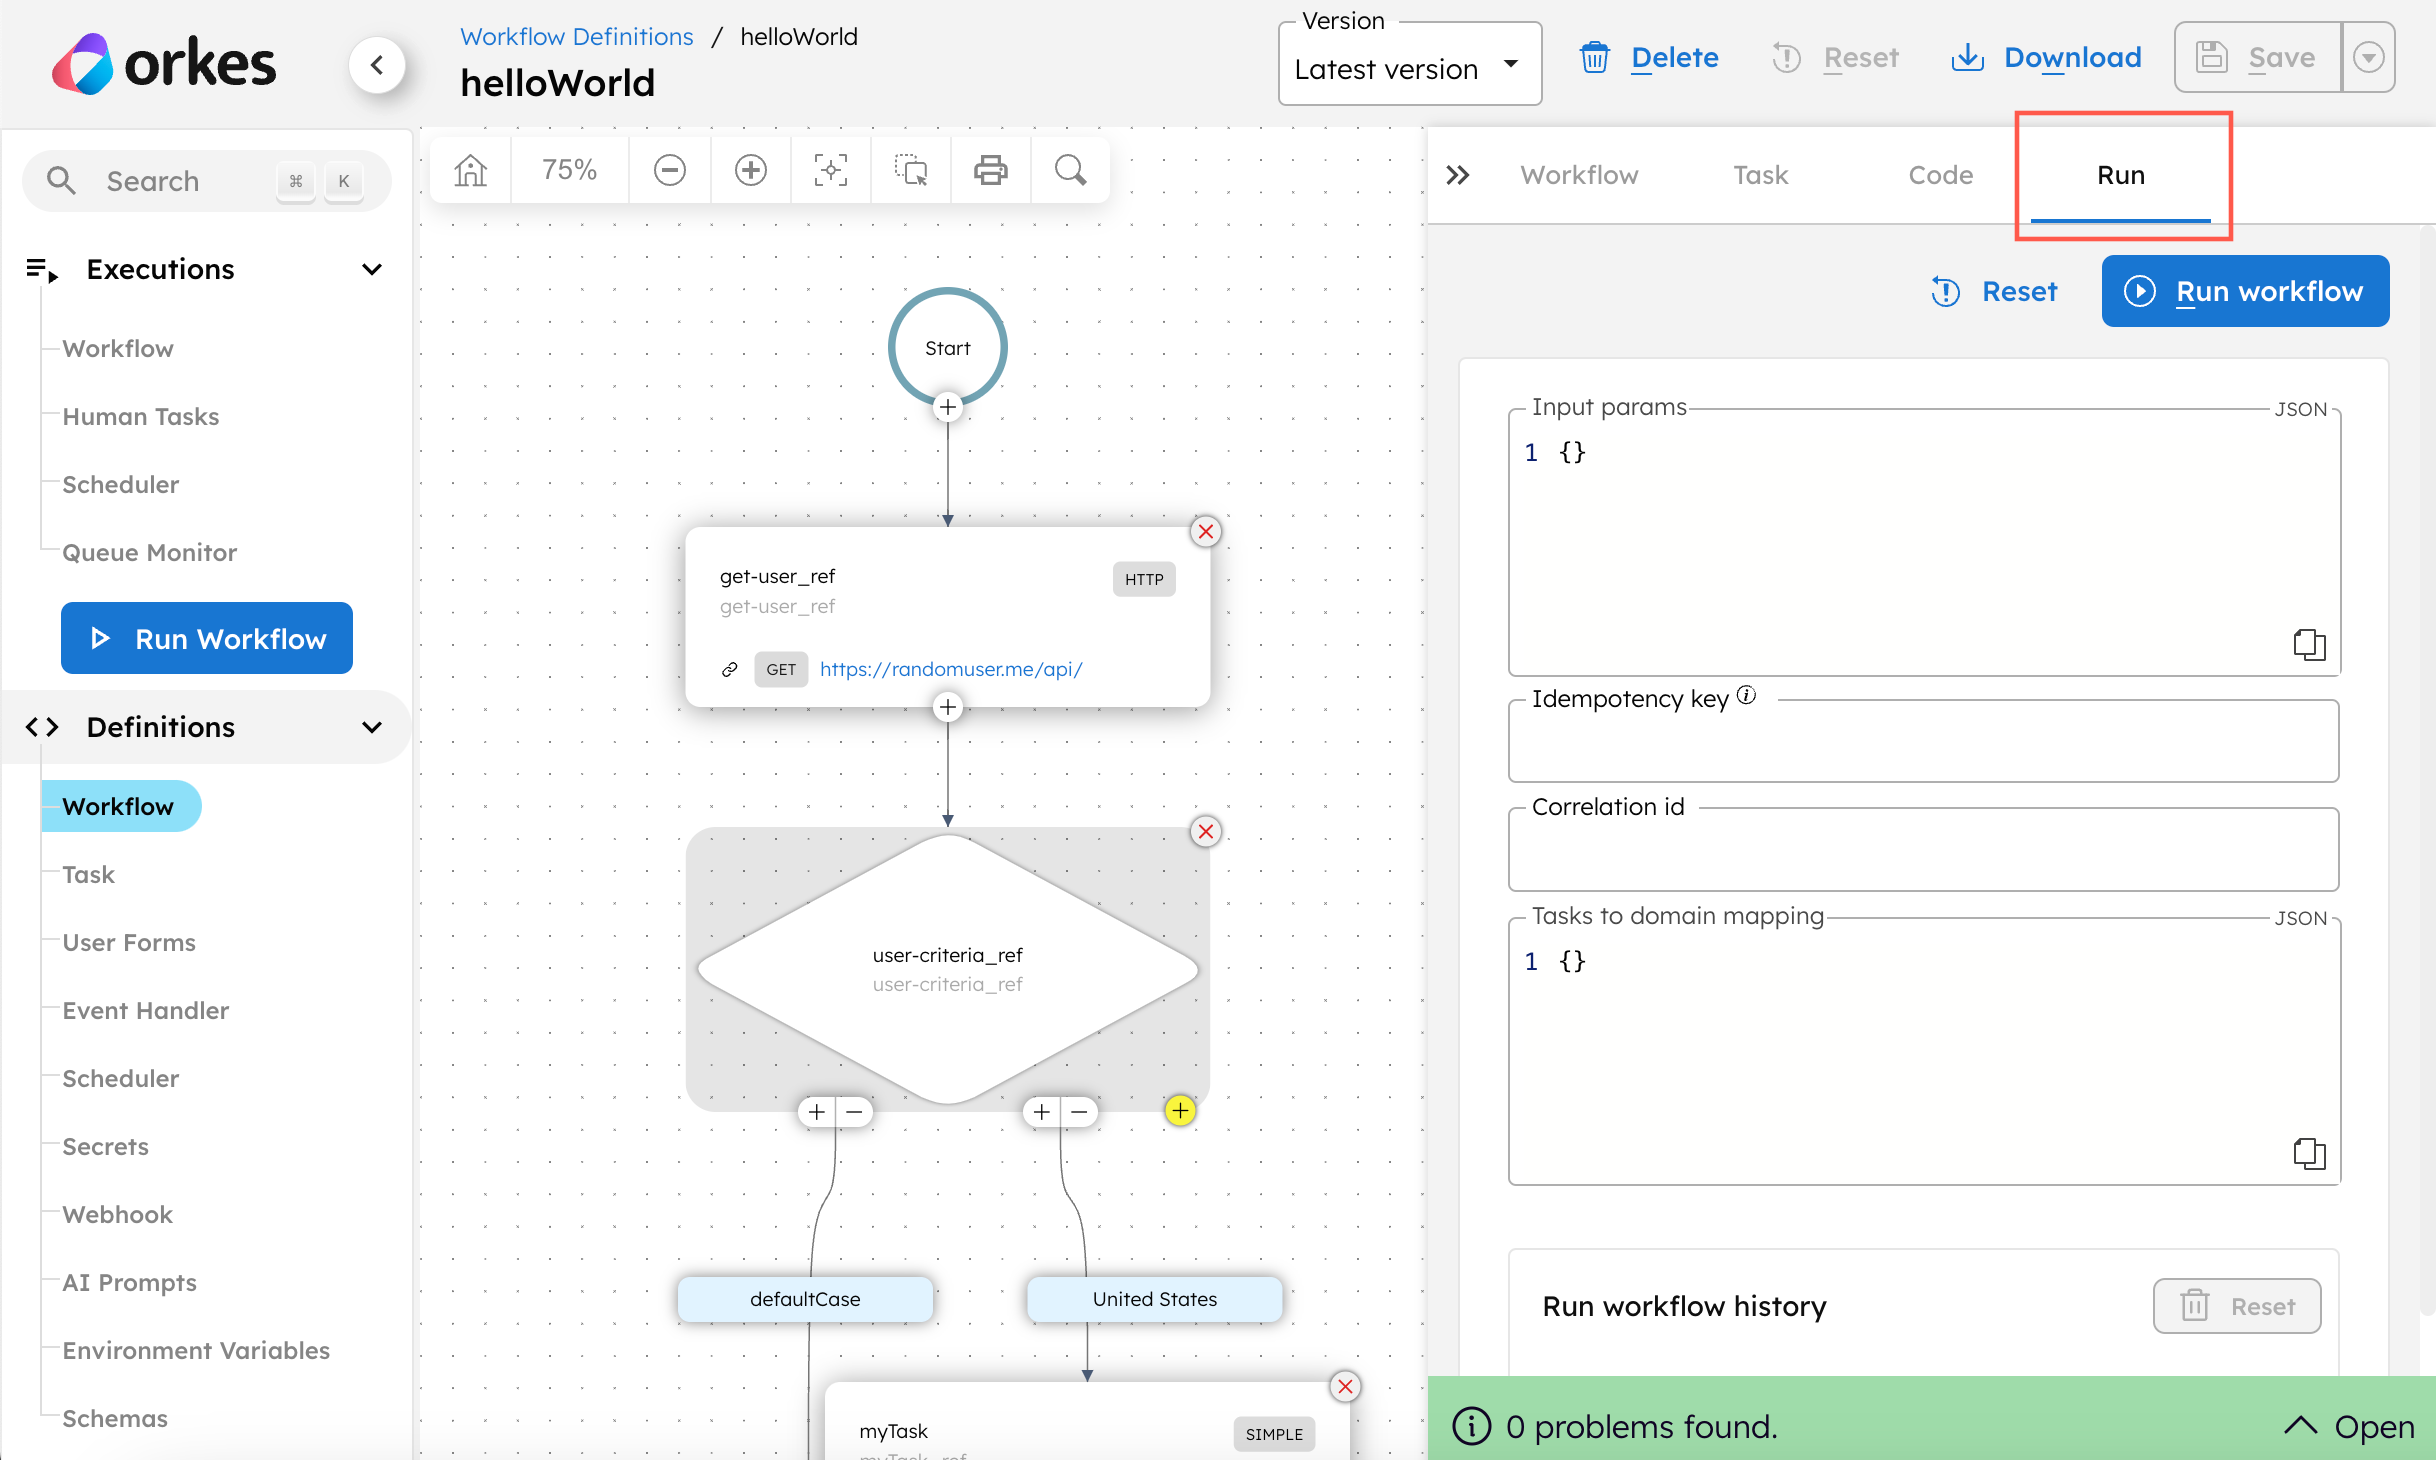This screenshot has height=1460, width=2436.
Task: Remove United States branch with minus icon
Action: [x=1079, y=1112]
